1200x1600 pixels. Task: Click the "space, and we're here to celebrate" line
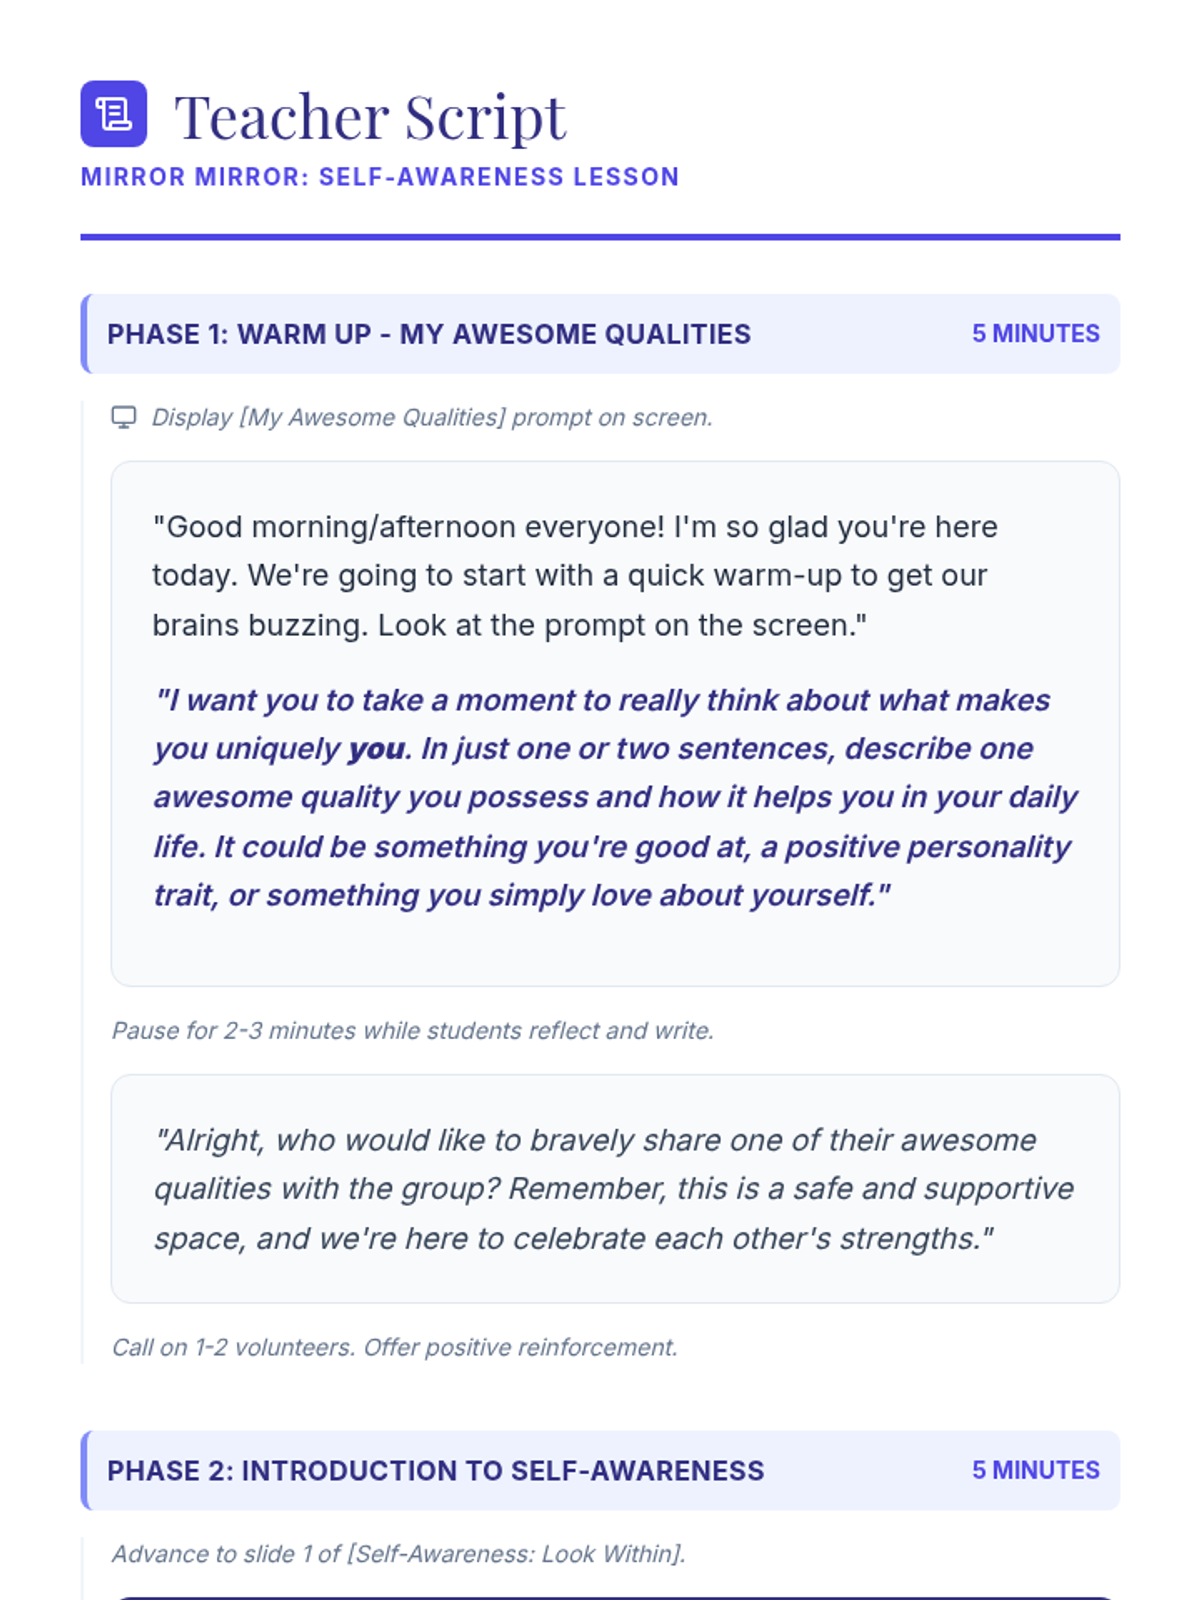point(573,1238)
